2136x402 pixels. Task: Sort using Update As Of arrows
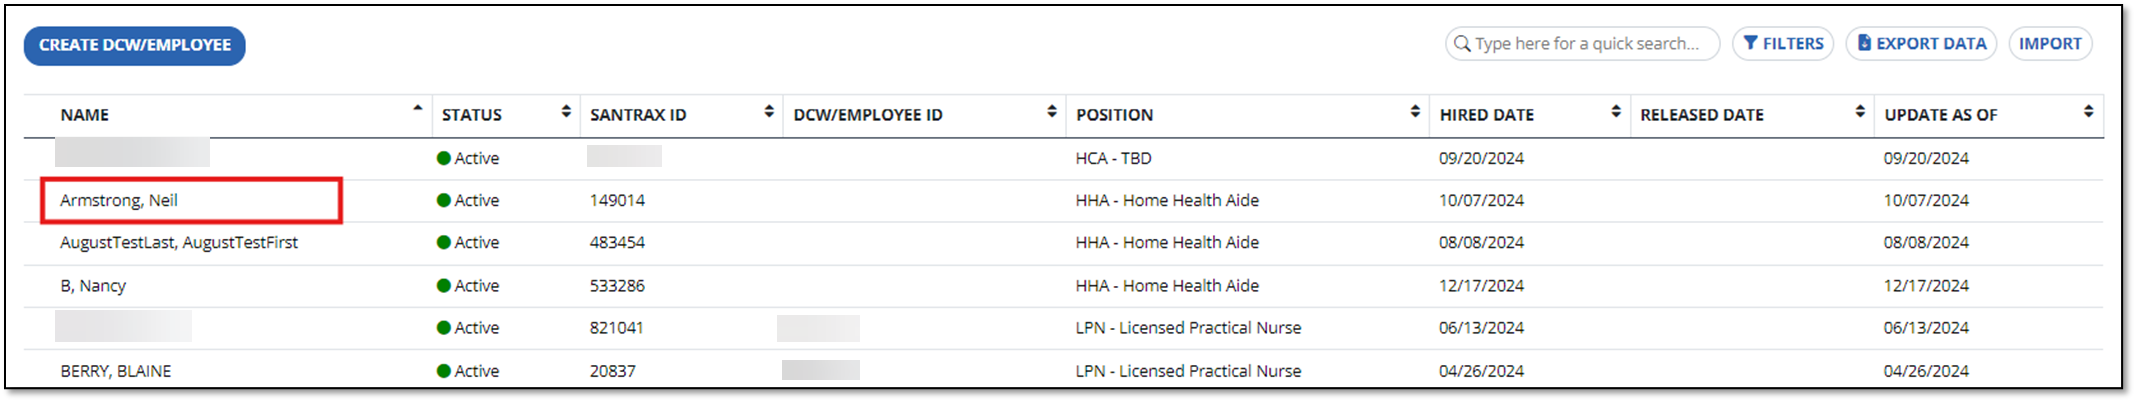[2089, 112]
